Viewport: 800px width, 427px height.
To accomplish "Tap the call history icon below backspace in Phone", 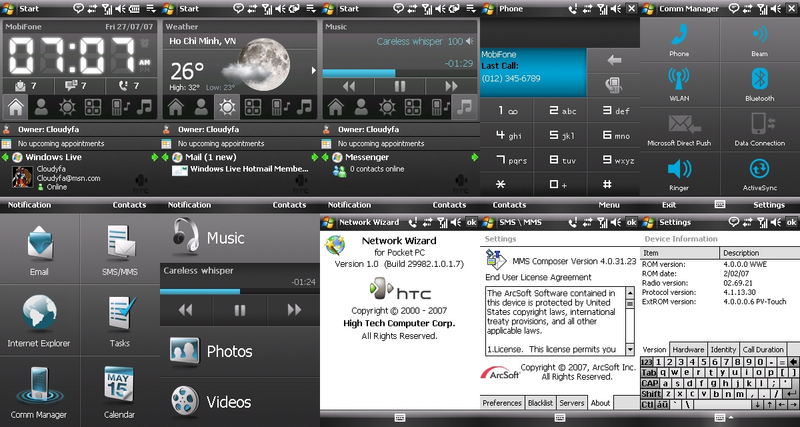I will (614, 85).
